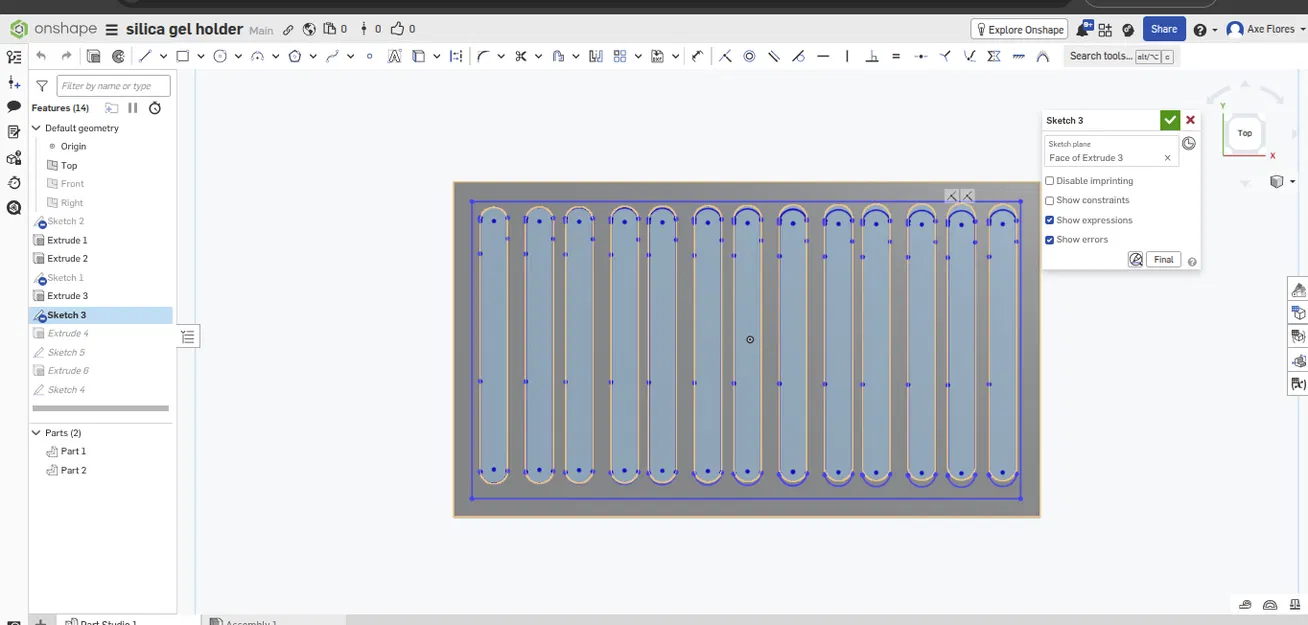Click the Share button
Screen dimensions: 1308x625
pyautogui.click(x=1164, y=29)
